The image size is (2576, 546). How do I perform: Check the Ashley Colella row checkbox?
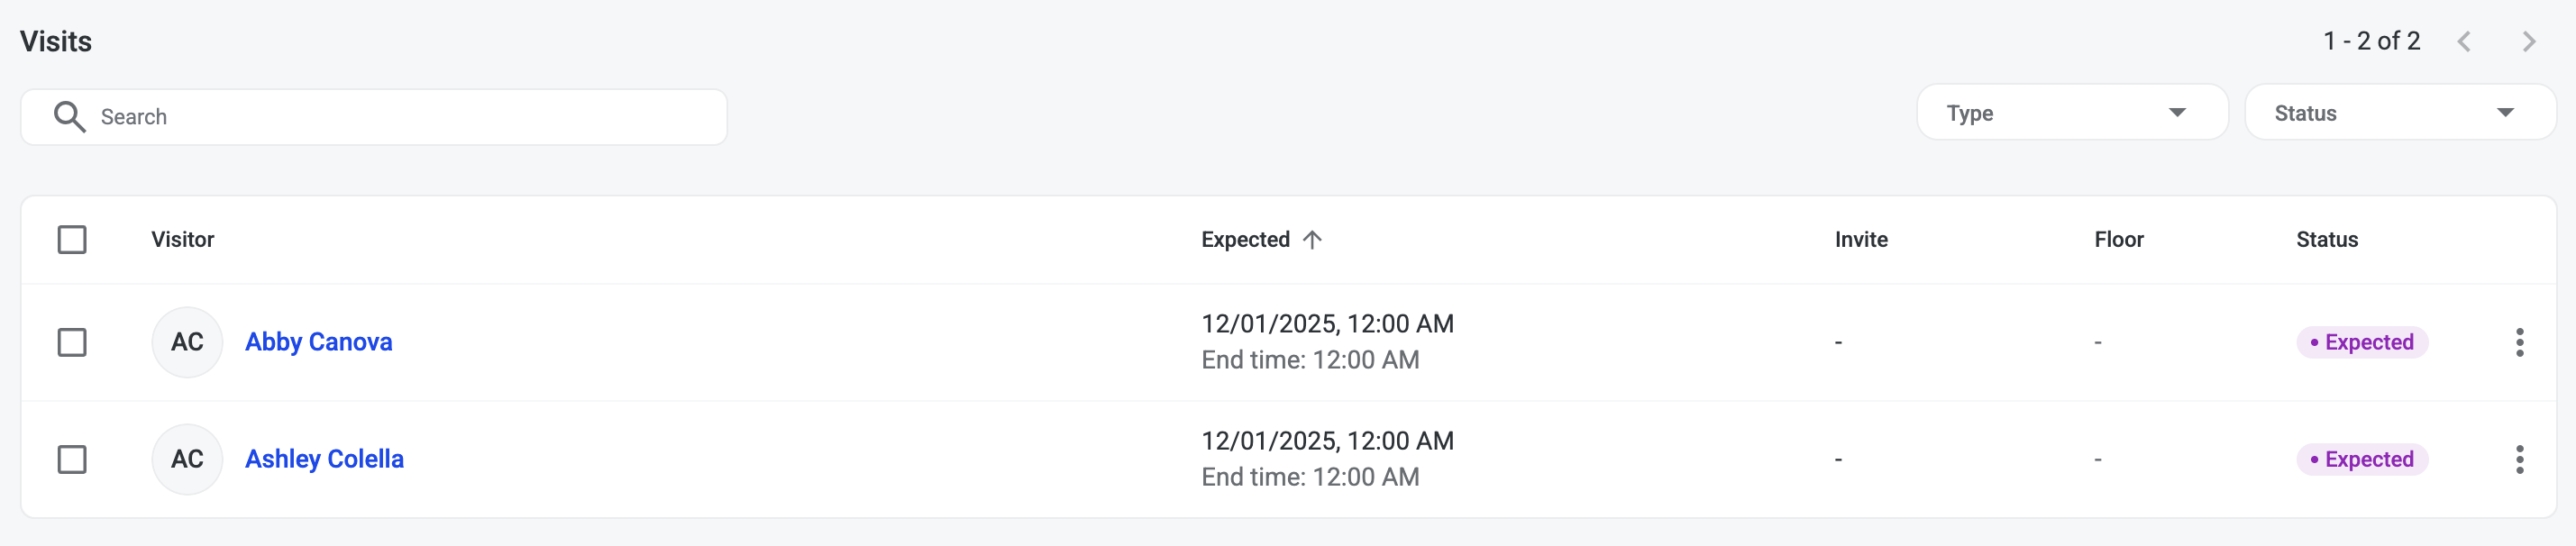pyautogui.click(x=72, y=459)
